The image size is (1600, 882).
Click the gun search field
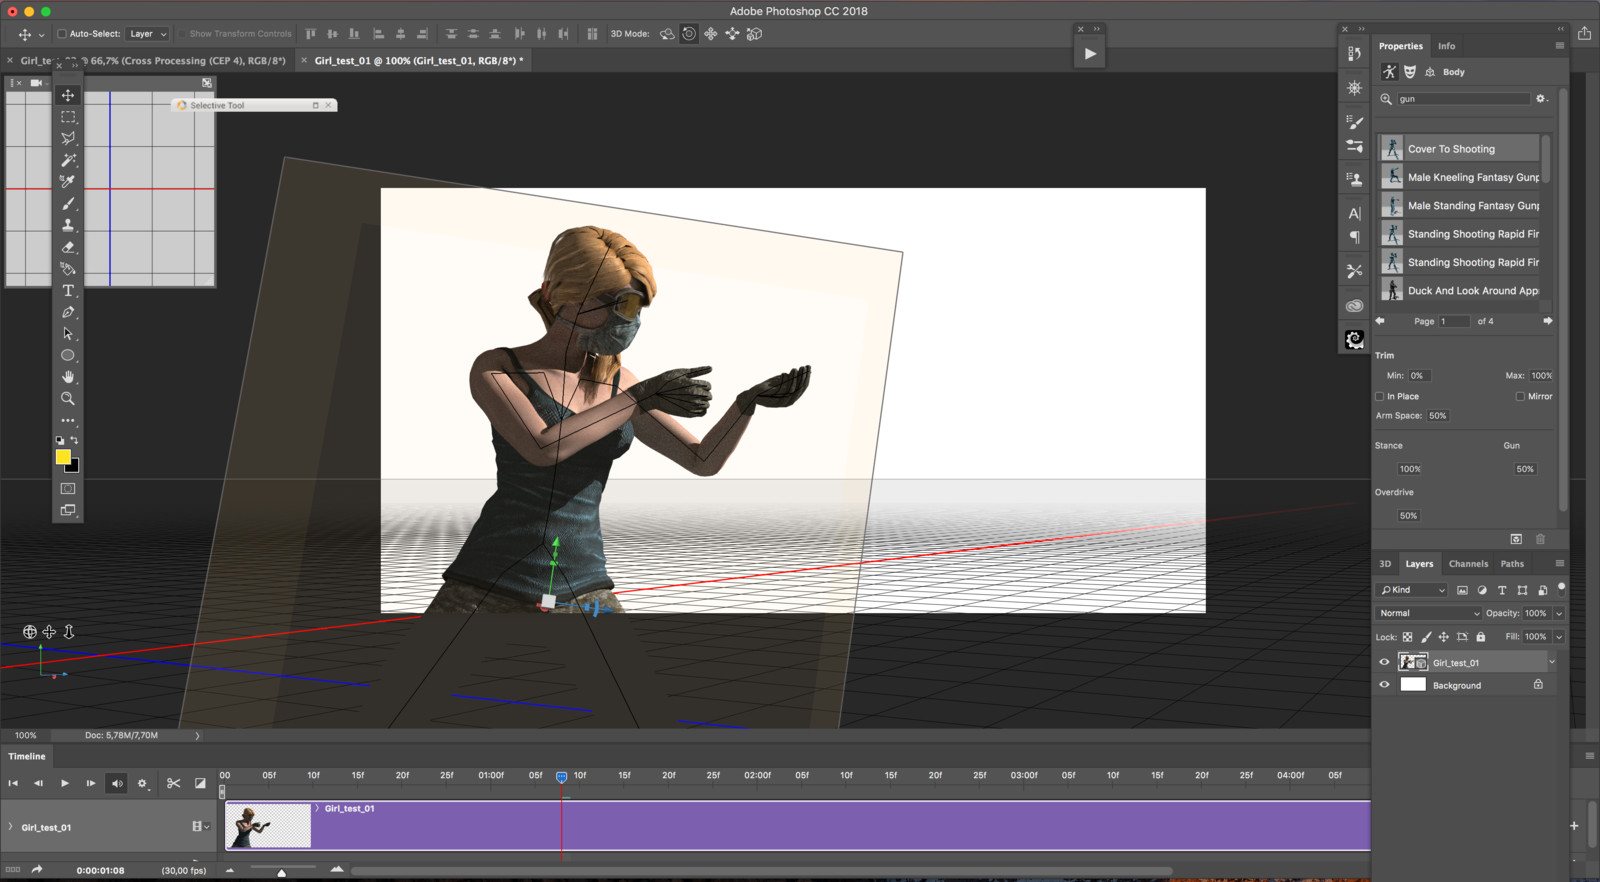tap(1463, 99)
